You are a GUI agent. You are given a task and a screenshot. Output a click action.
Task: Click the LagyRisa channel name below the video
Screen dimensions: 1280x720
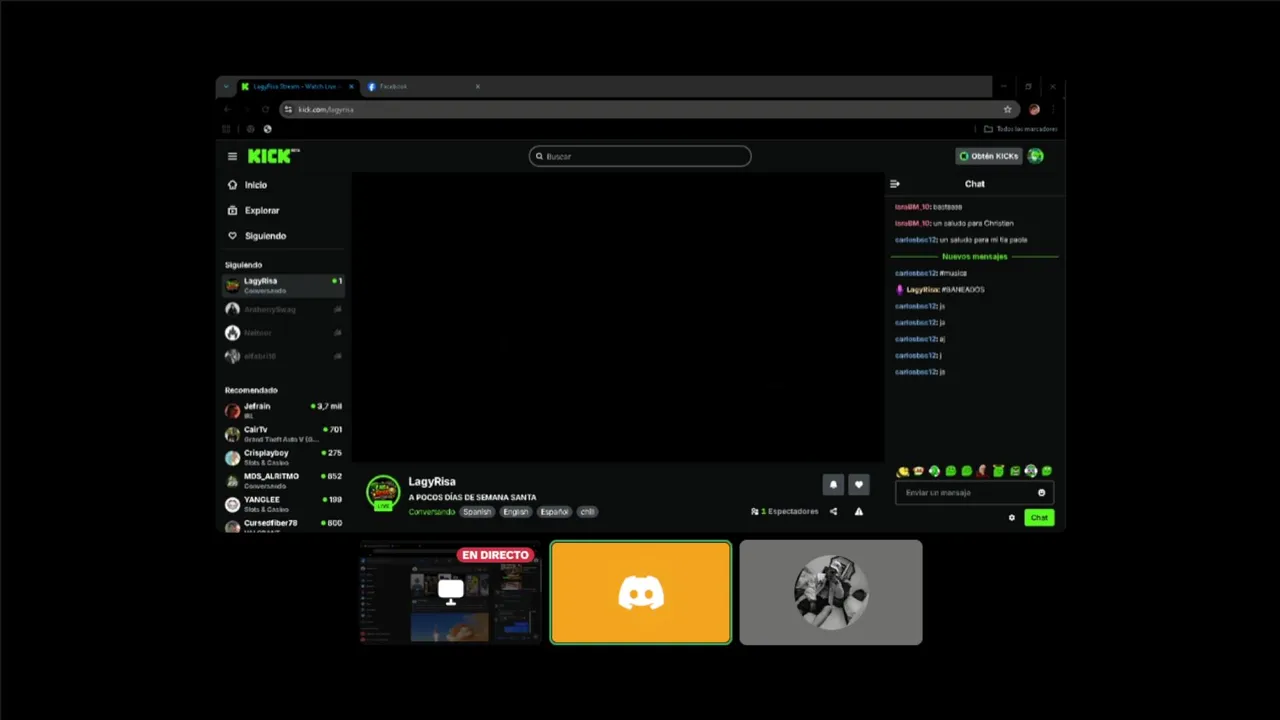click(432, 482)
